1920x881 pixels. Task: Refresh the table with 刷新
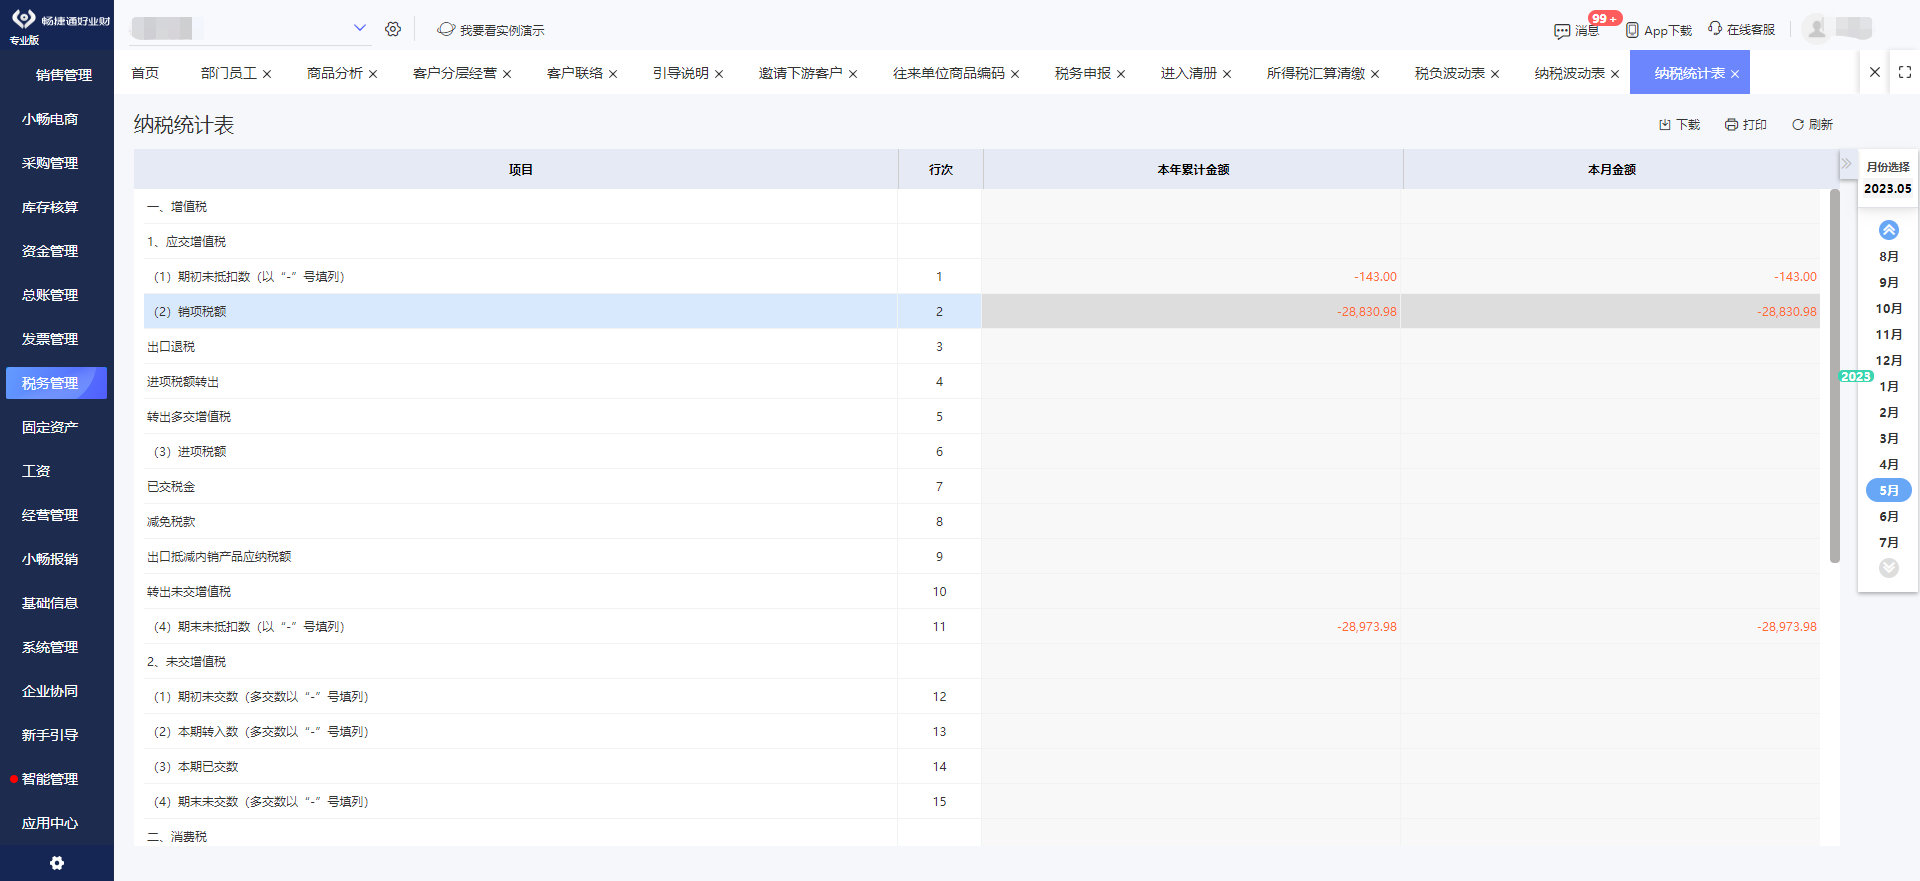(x=1812, y=125)
